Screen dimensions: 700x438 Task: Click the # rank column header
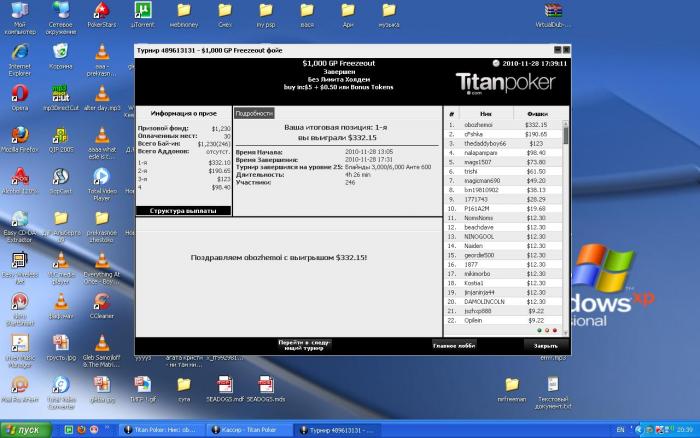451,114
